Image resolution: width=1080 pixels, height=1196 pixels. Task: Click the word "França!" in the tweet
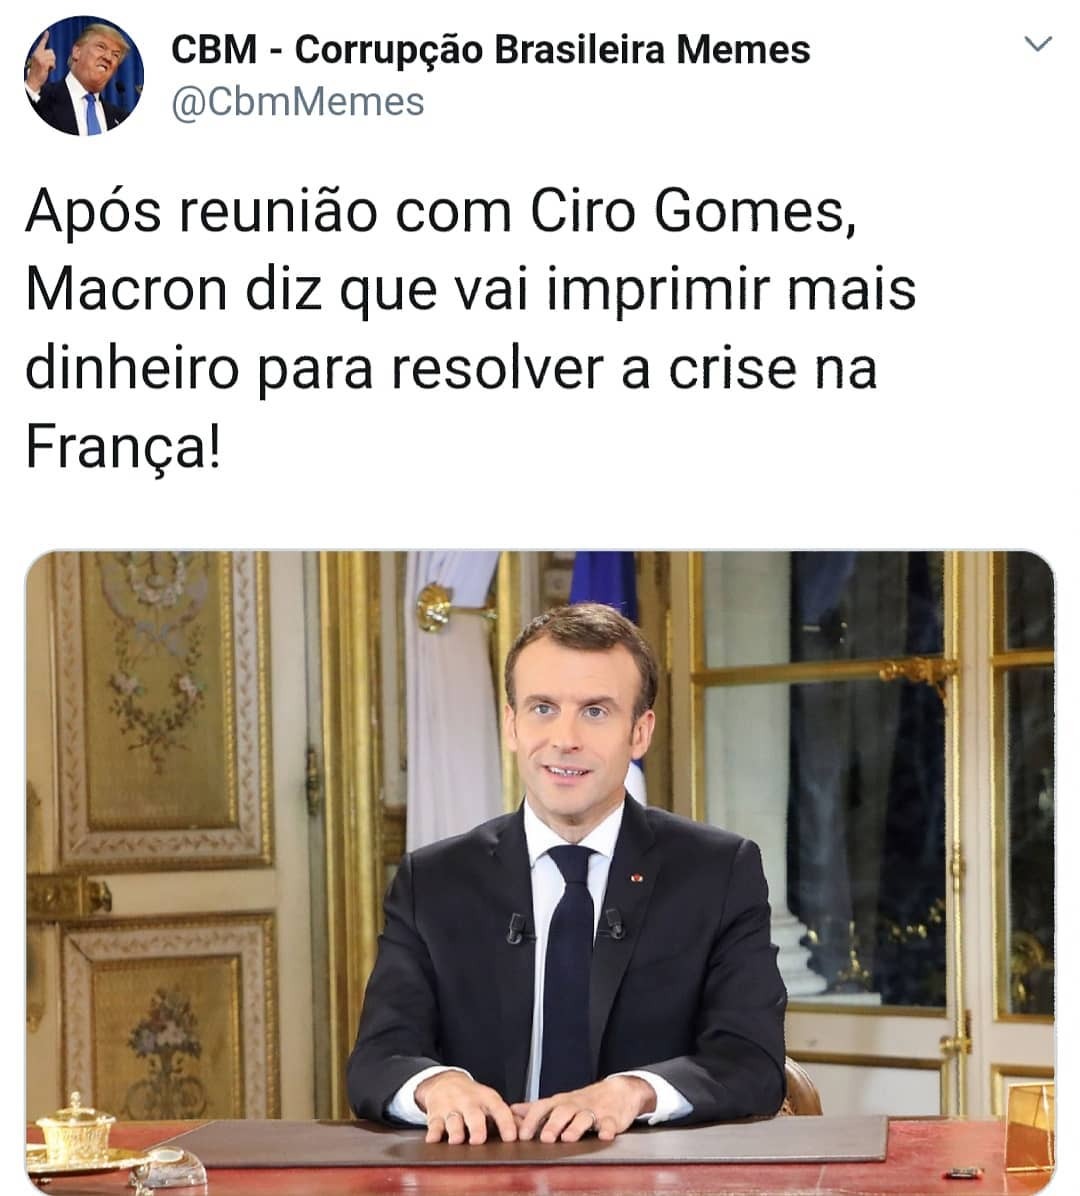123,447
